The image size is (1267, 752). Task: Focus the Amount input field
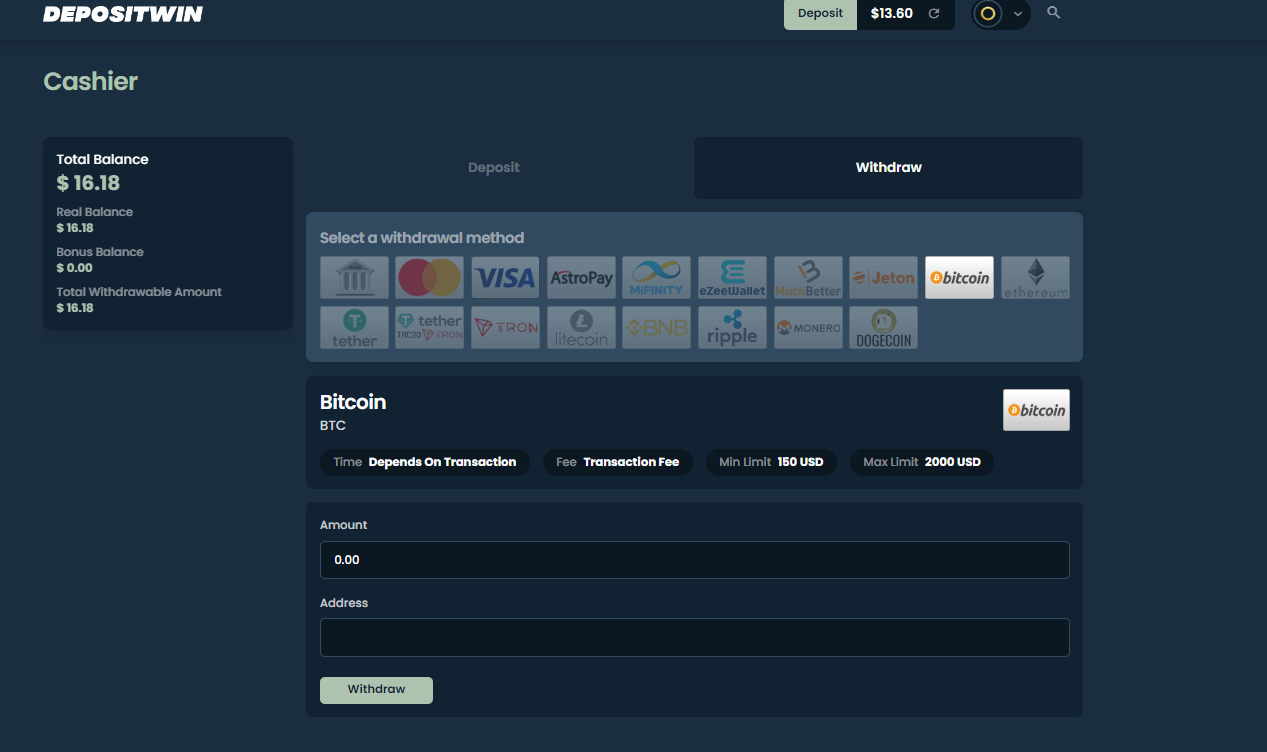[x=694, y=560]
